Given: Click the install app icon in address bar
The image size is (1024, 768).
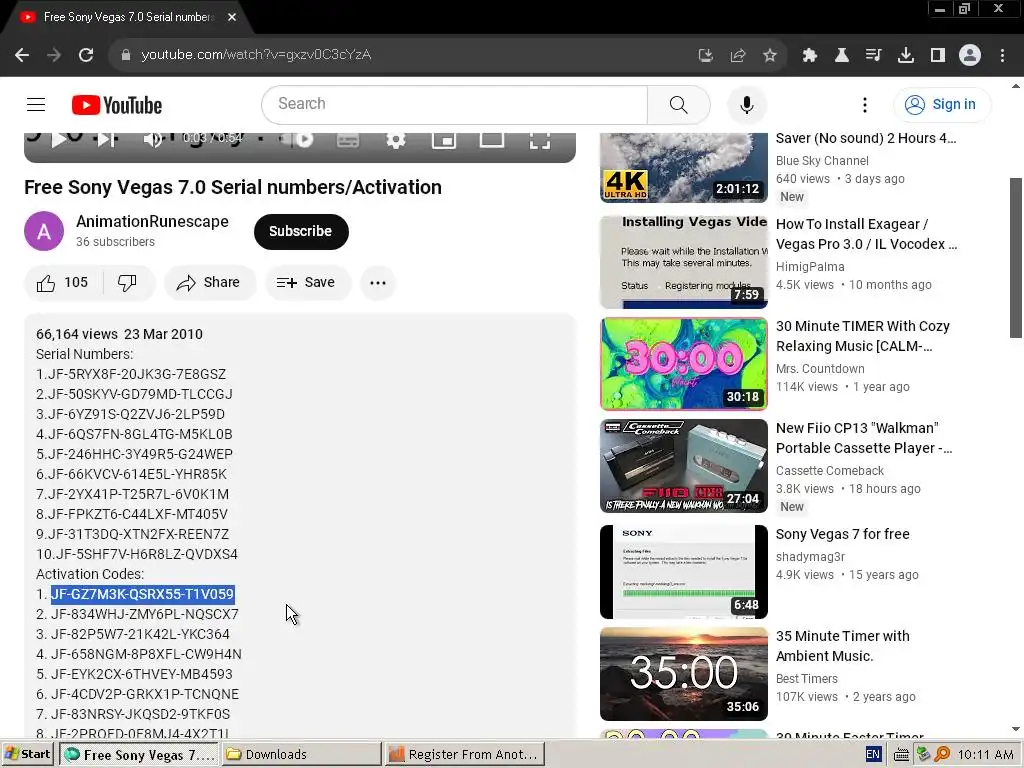Looking at the screenshot, I should tap(705, 55).
